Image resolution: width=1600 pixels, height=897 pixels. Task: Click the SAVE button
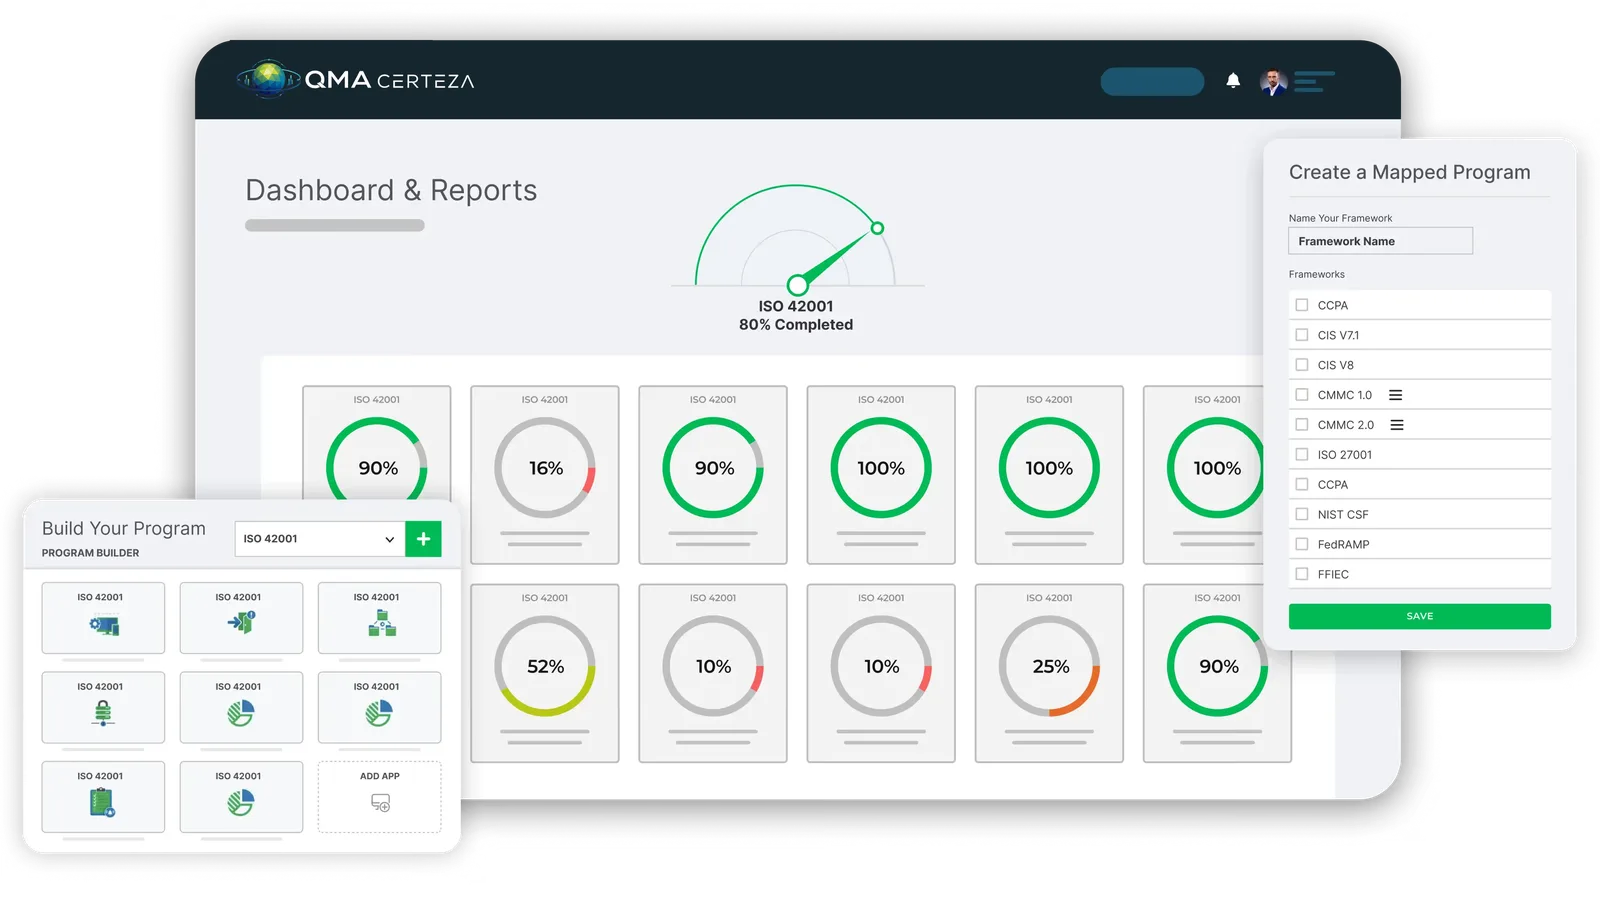(x=1419, y=616)
